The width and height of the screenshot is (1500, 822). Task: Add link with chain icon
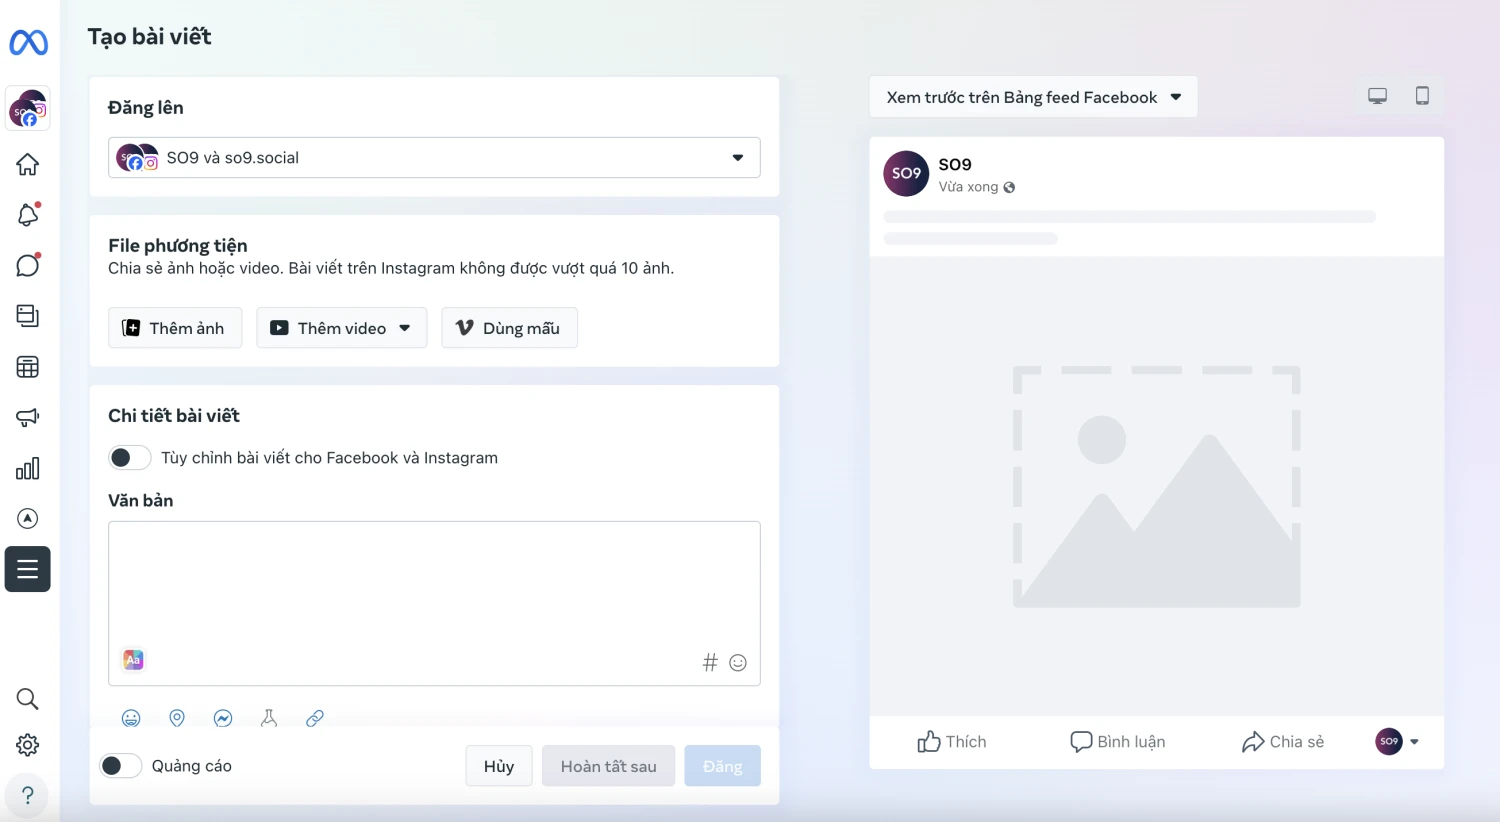[x=315, y=718]
